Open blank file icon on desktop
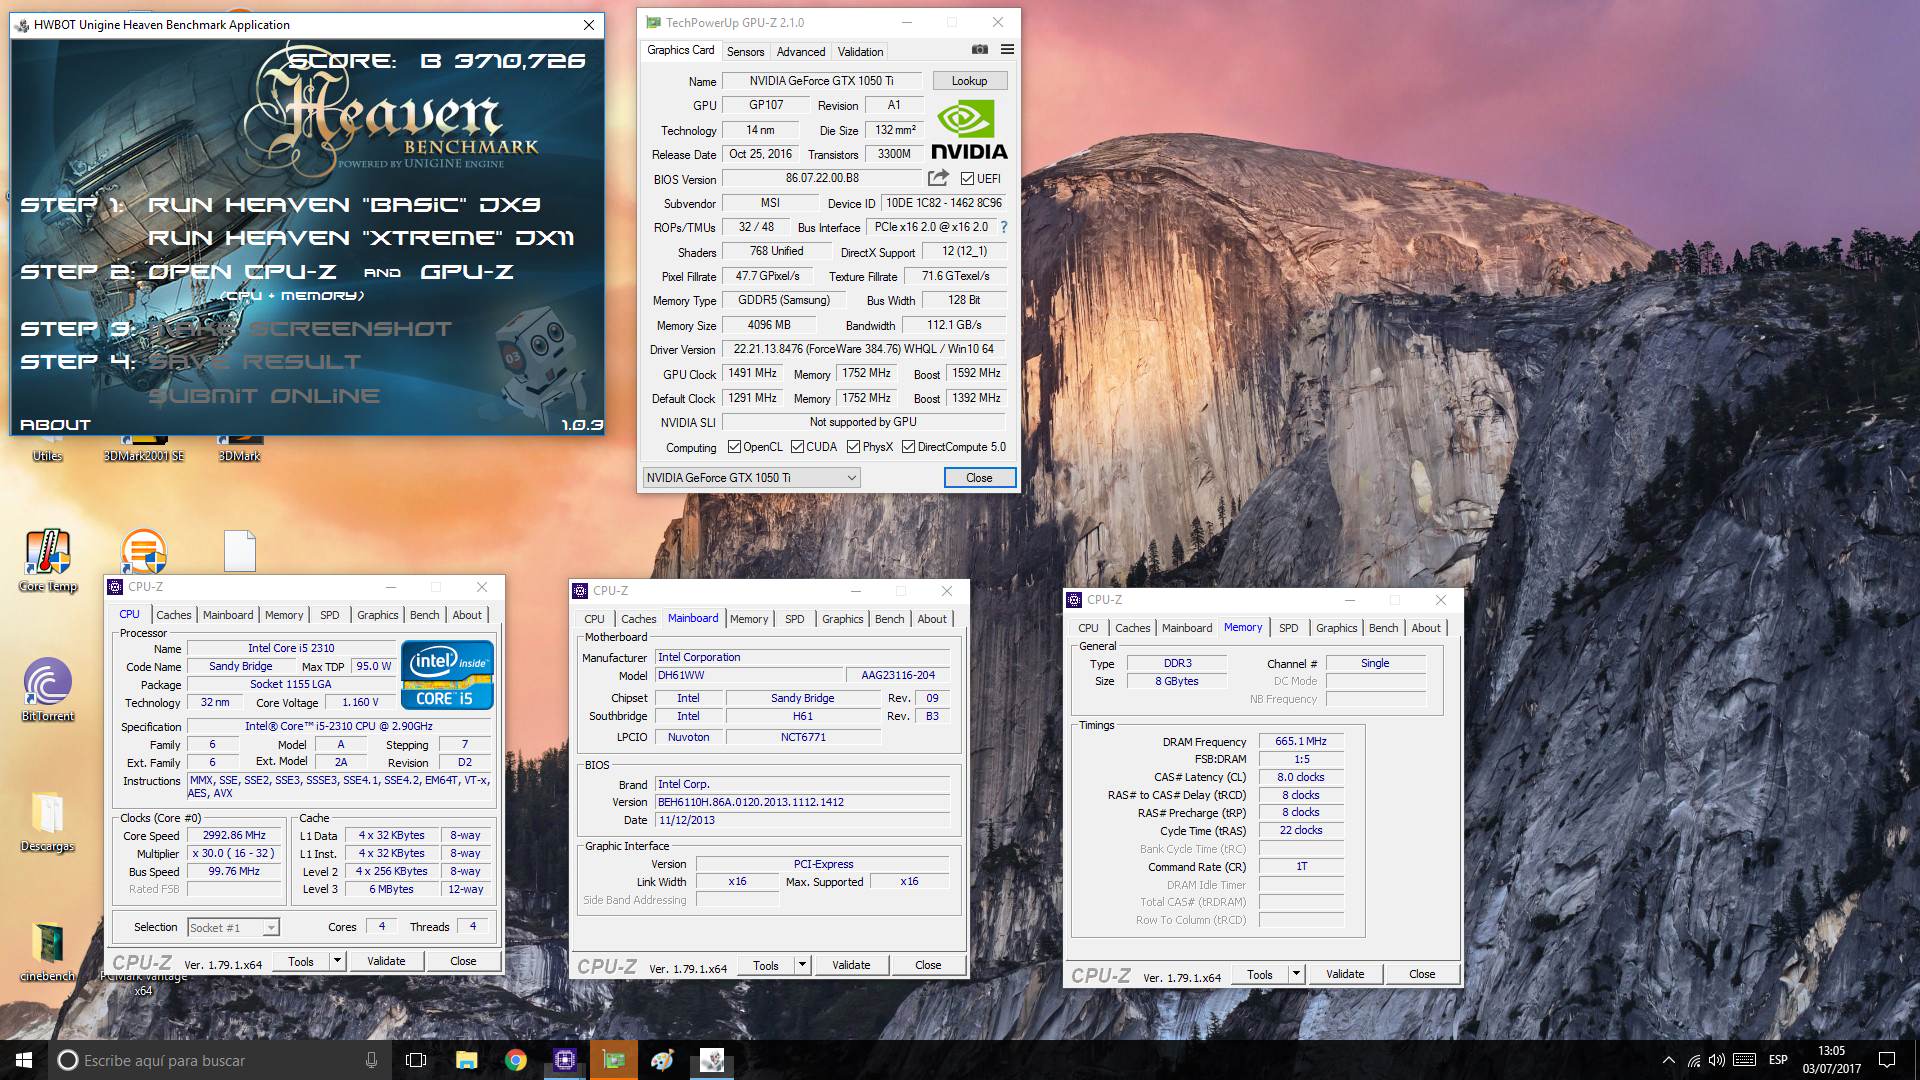Viewport: 1920px width, 1080px height. click(240, 551)
